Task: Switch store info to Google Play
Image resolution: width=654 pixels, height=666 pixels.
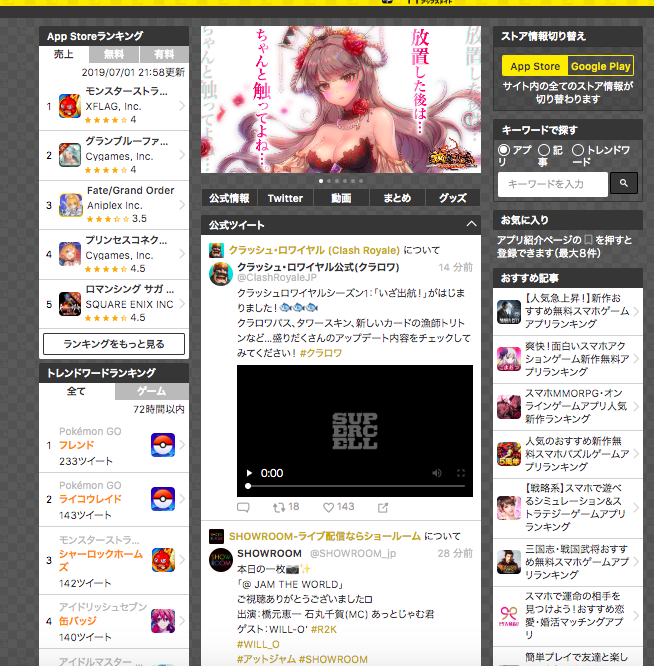Action: (600, 66)
